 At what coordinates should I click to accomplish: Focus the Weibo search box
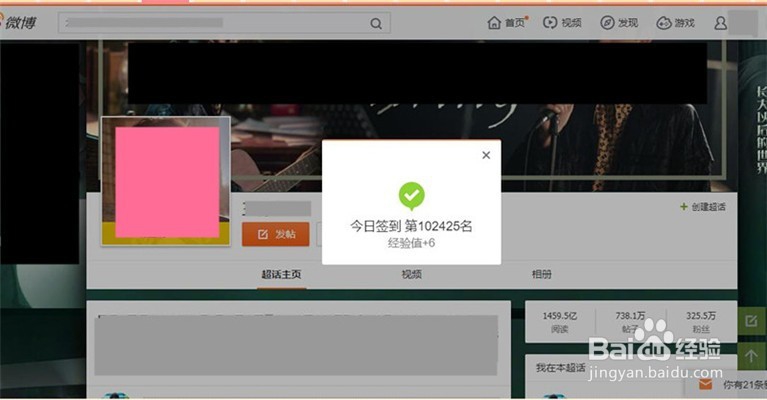tap(224, 23)
